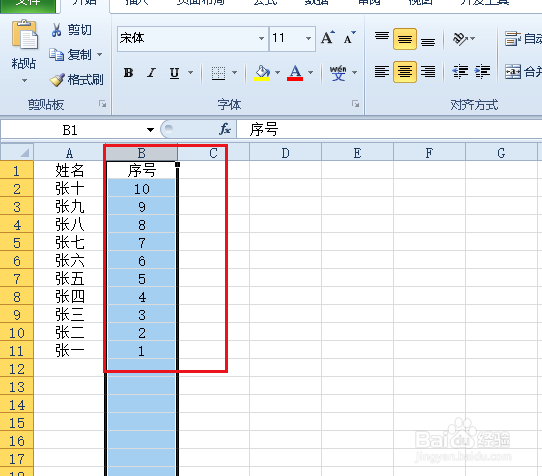Click the select-all corner triangle
Screen dimensions: 542x476
click(17, 152)
